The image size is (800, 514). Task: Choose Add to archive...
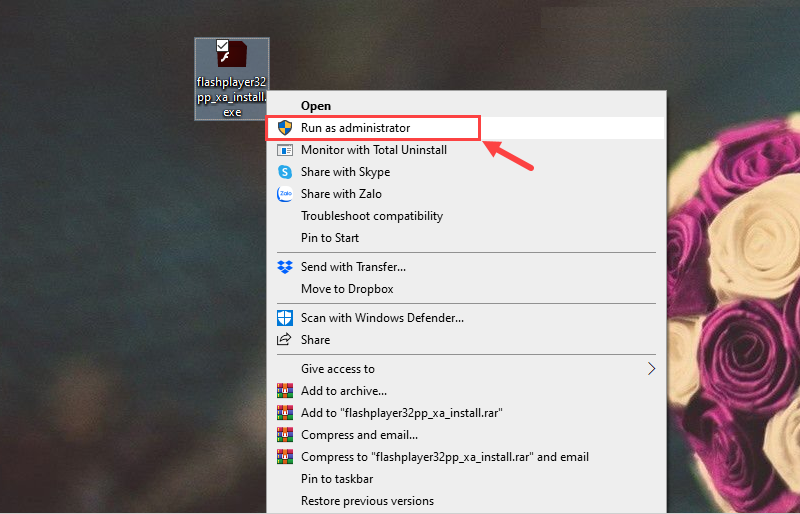pos(466,391)
